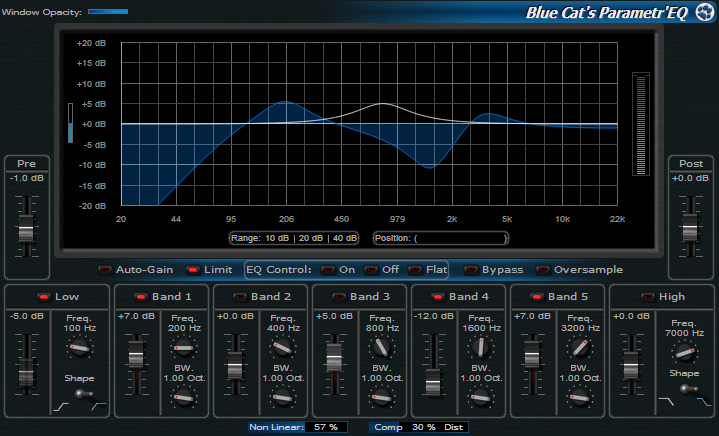Click the EQ curve graph display
The width and height of the screenshot is (719, 436).
pyautogui.click(x=369, y=124)
